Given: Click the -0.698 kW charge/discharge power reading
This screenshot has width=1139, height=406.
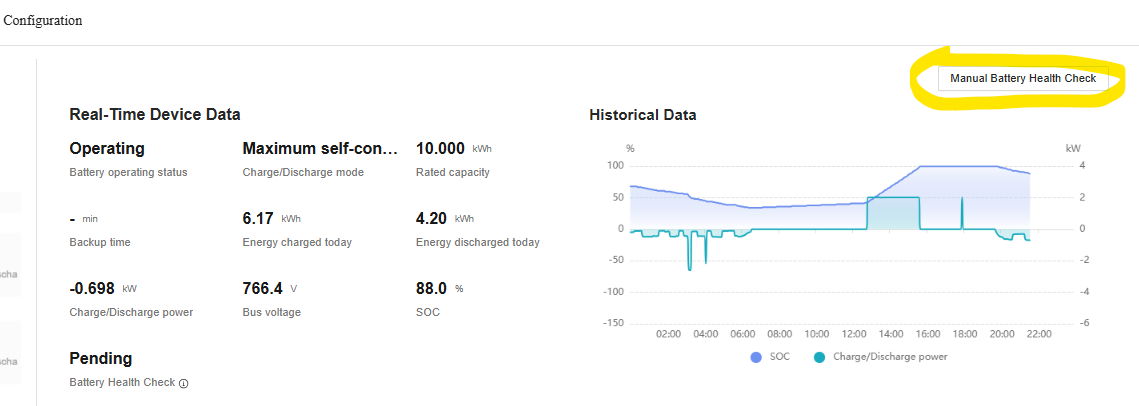Looking at the screenshot, I should [93, 288].
